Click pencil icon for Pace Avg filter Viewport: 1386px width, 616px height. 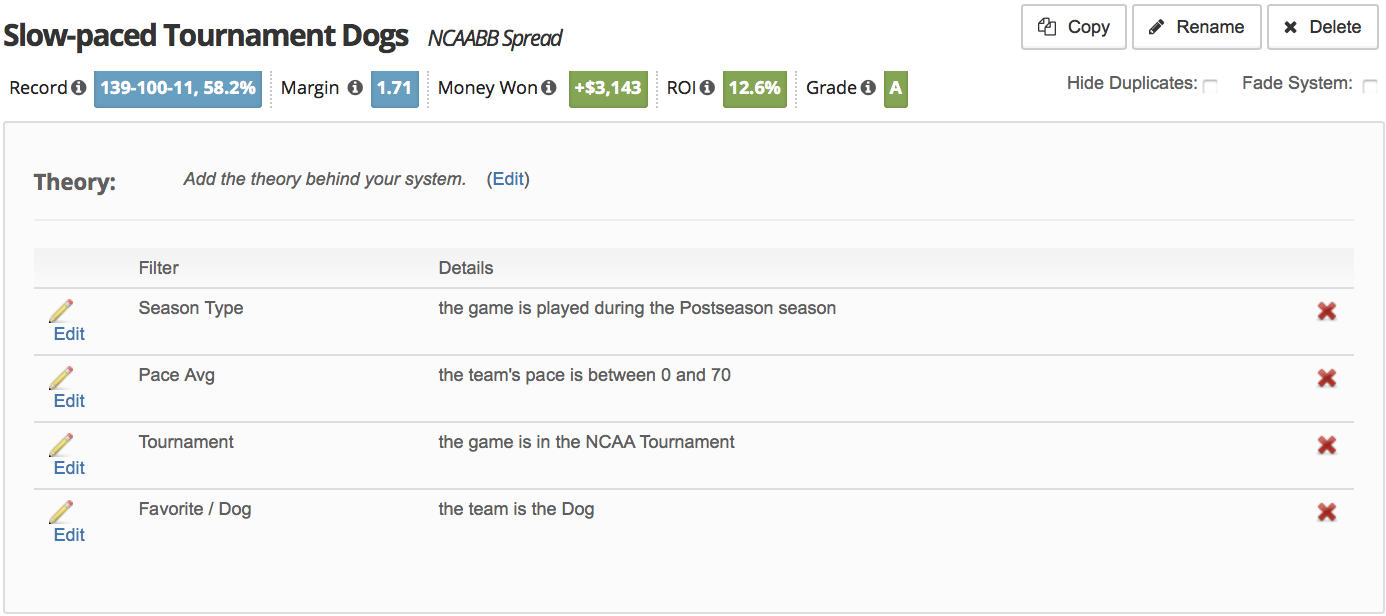pos(61,378)
